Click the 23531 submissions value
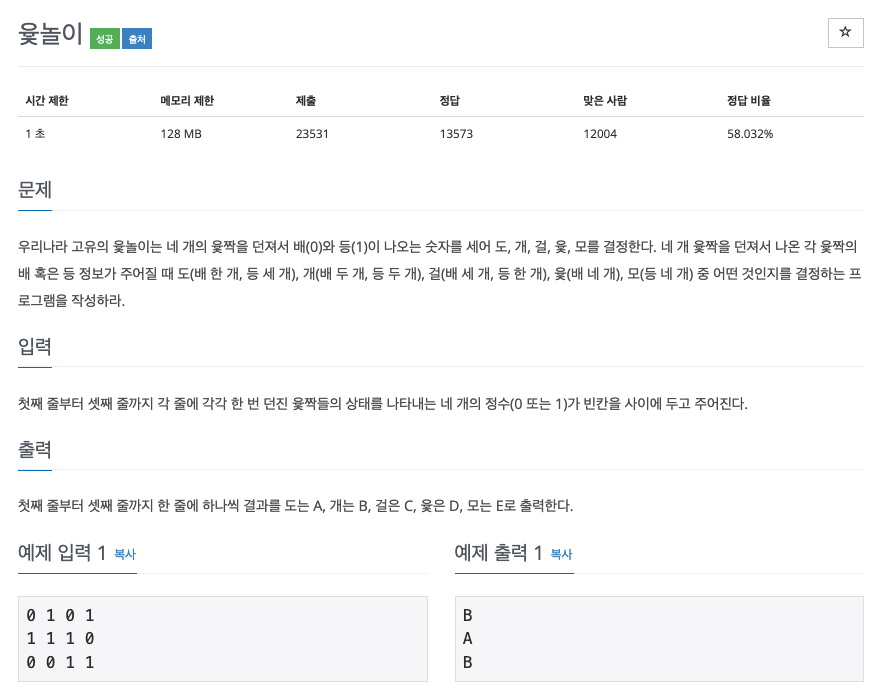This screenshot has height=694, width=880. (x=312, y=134)
